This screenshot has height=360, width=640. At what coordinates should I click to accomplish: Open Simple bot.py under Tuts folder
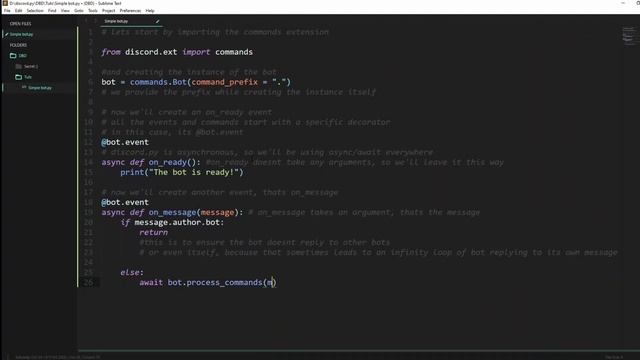(x=40, y=88)
